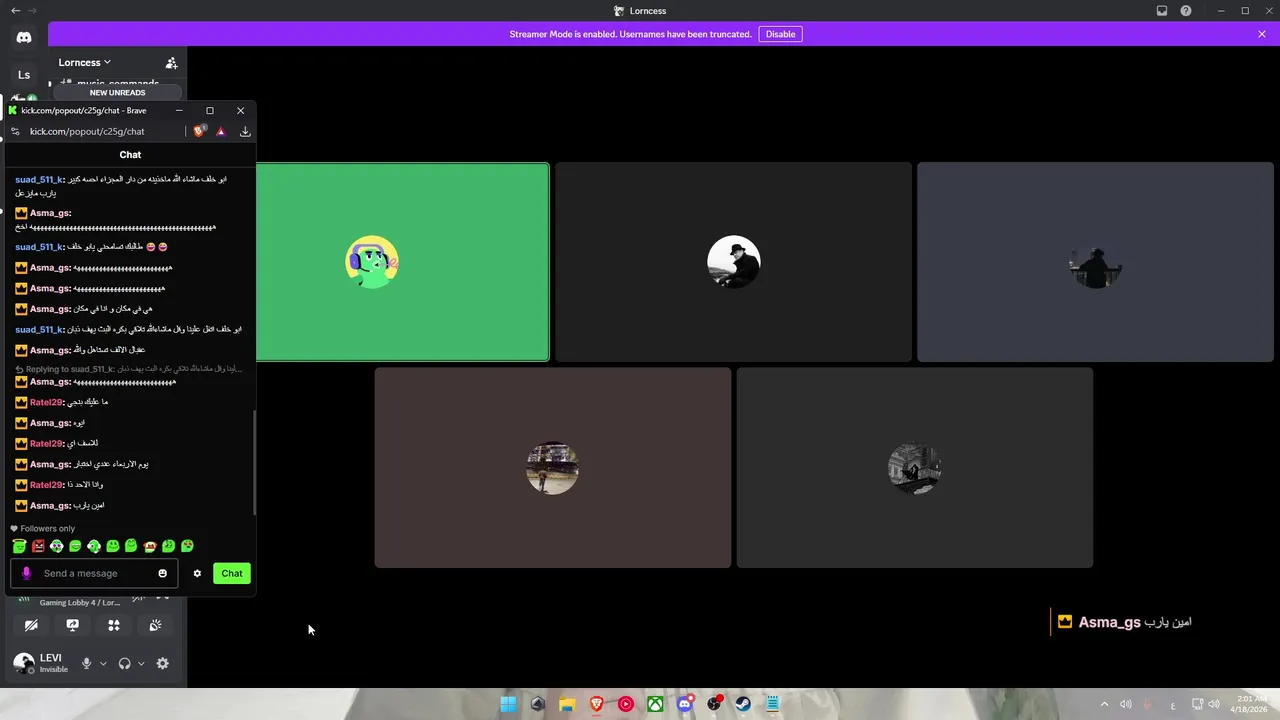Select the participant tile with white hat avatar
The image size is (1280, 720).
click(x=733, y=262)
